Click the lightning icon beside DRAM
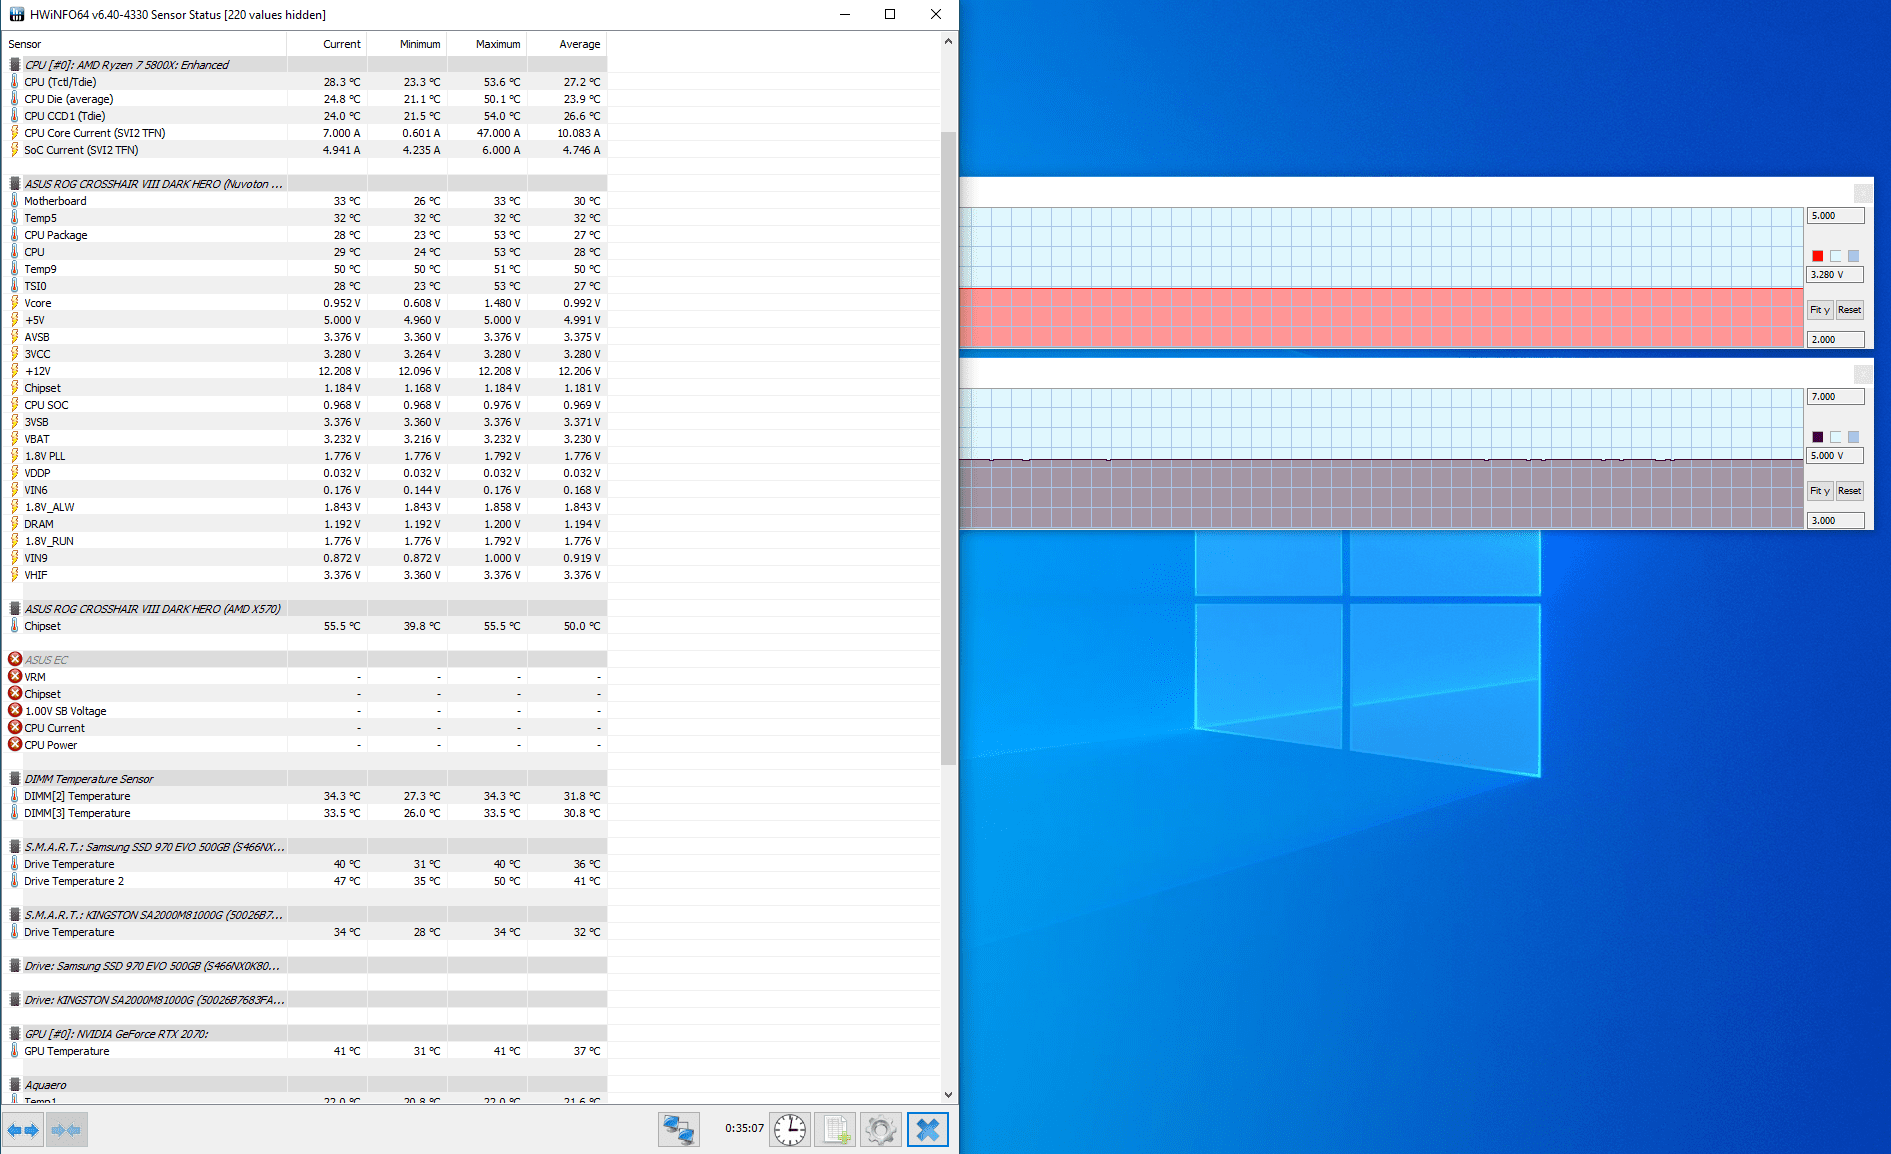Image resolution: width=1891 pixels, height=1154 pixels. coord(15,524)
